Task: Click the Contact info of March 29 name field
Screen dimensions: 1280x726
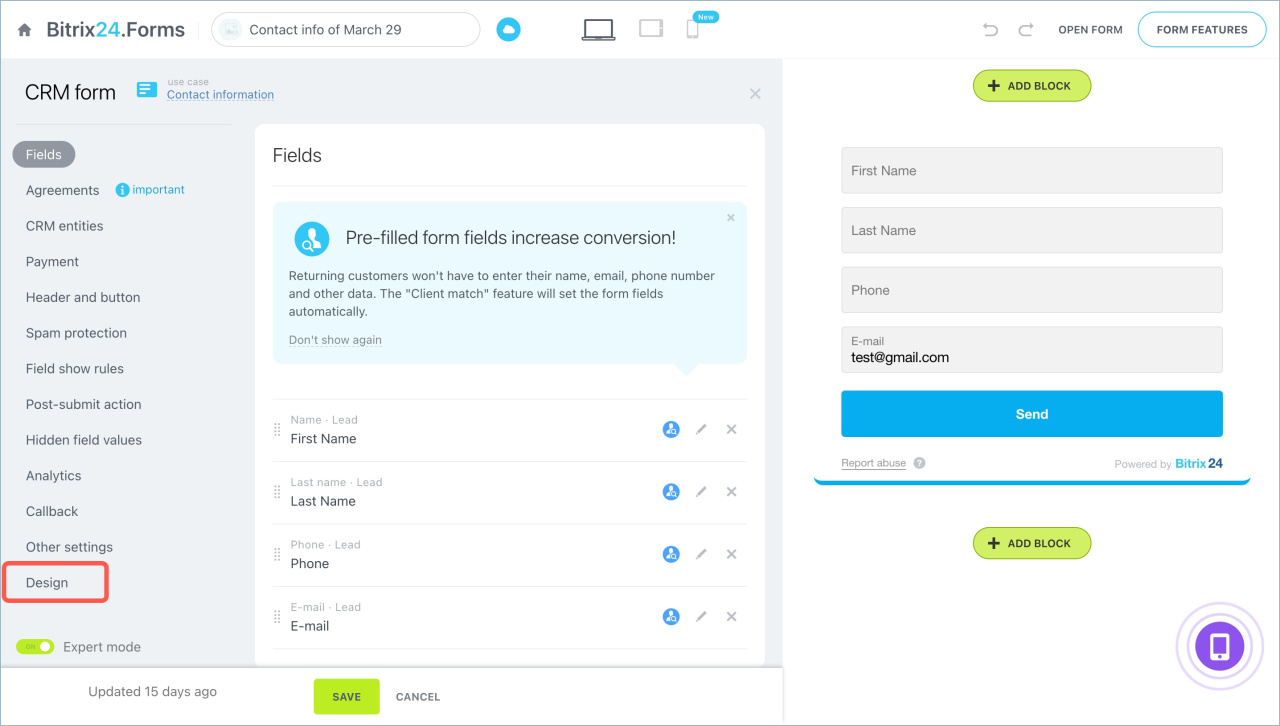Action: pyautogui.click(x=345, y=30)
